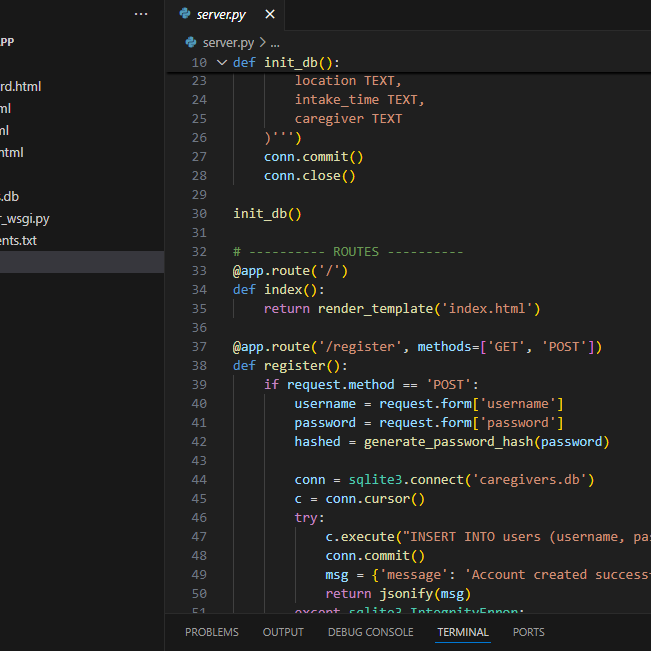Click line number 37 in the gutter
651x651 pixels.
click(197, 347)
